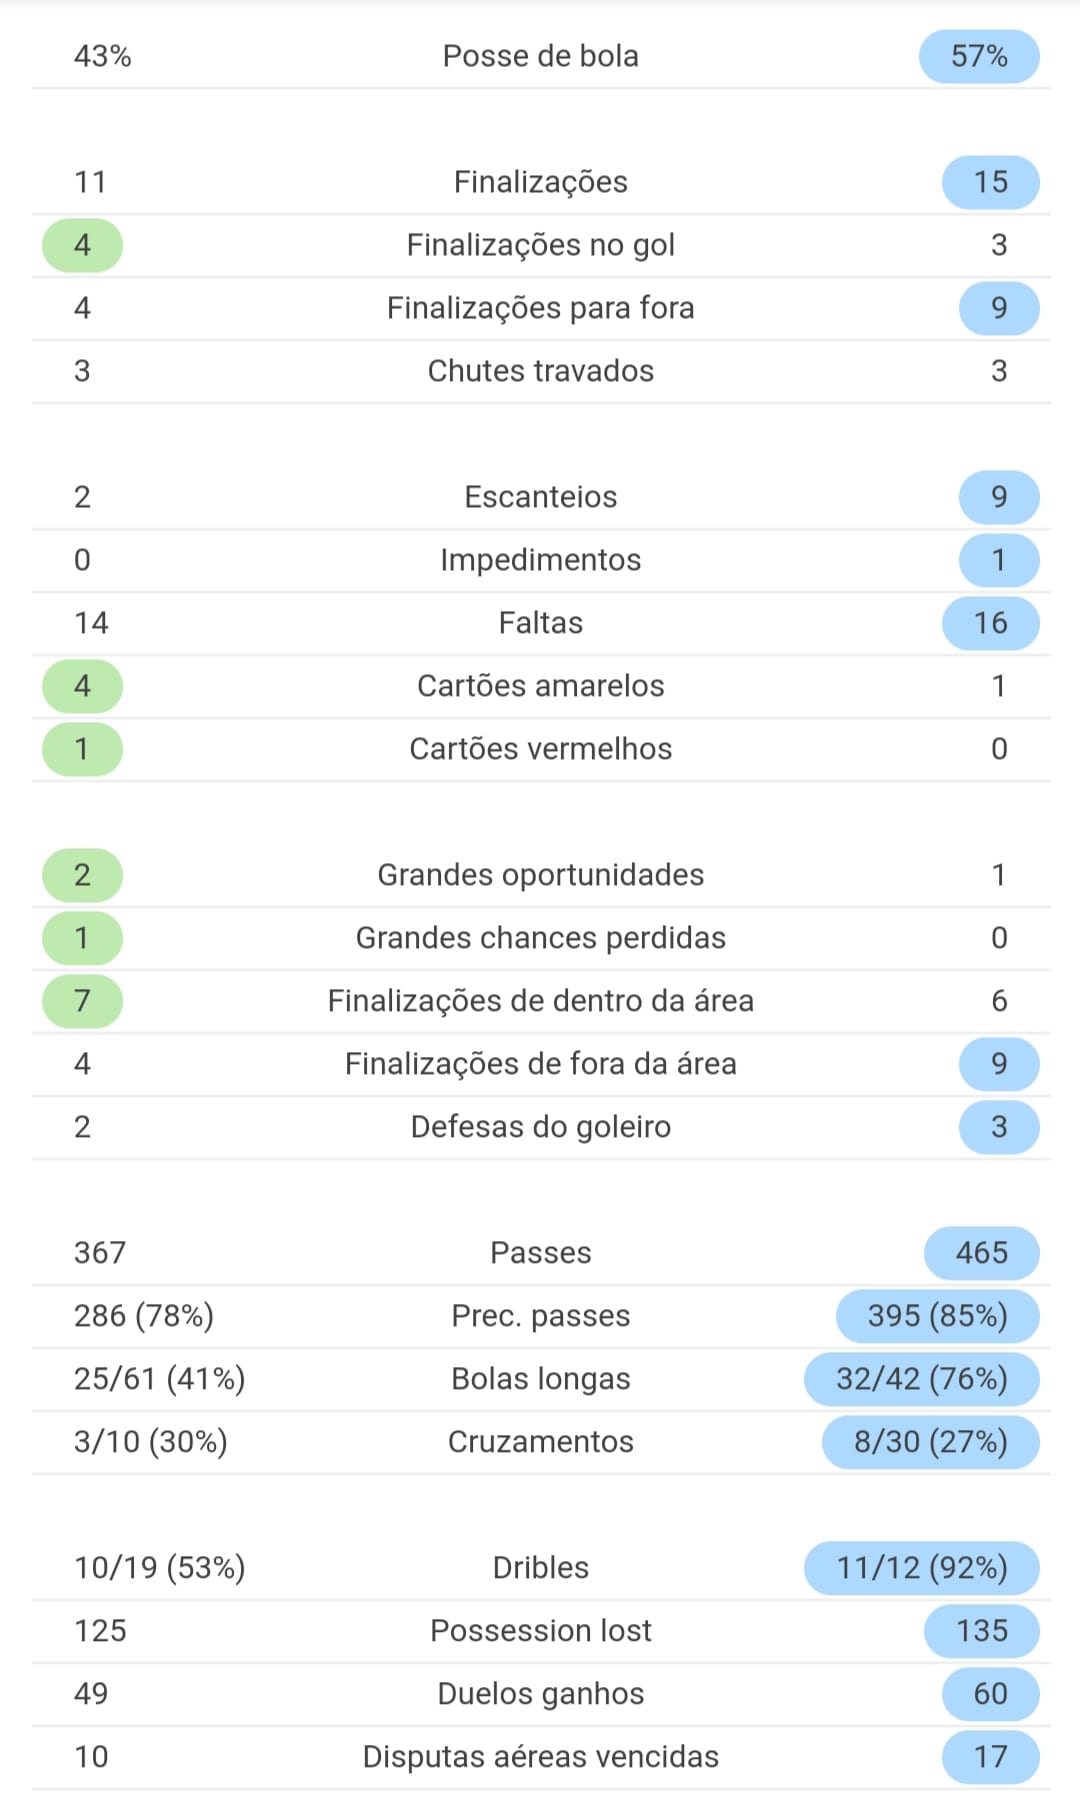Select the green 4 for Cartões amarelos
Screen dimensions: 1080x1812
pyautogui.click(x=82, y=686)
